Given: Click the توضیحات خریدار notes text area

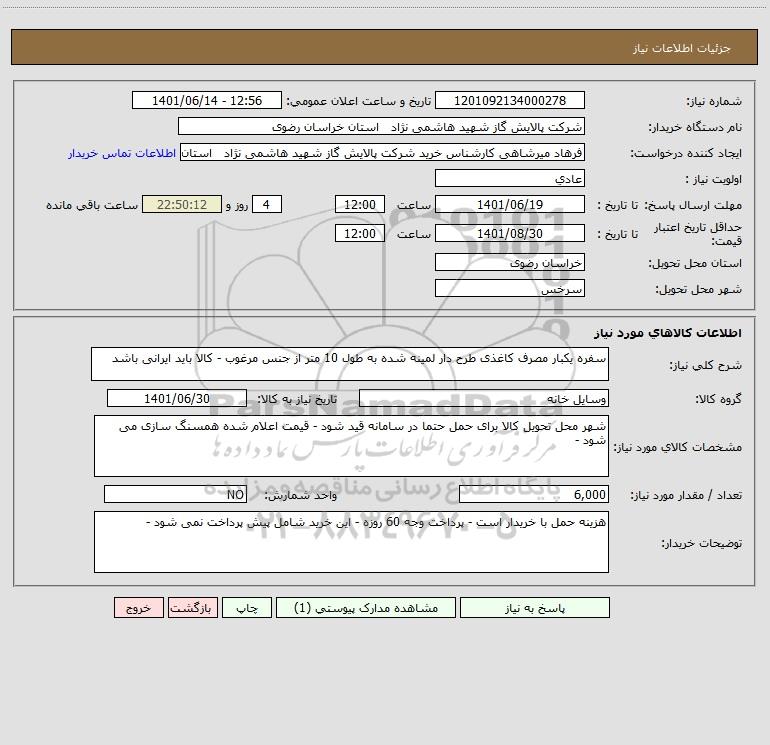Looking at the screenshot, I should (x=351, y=542).
